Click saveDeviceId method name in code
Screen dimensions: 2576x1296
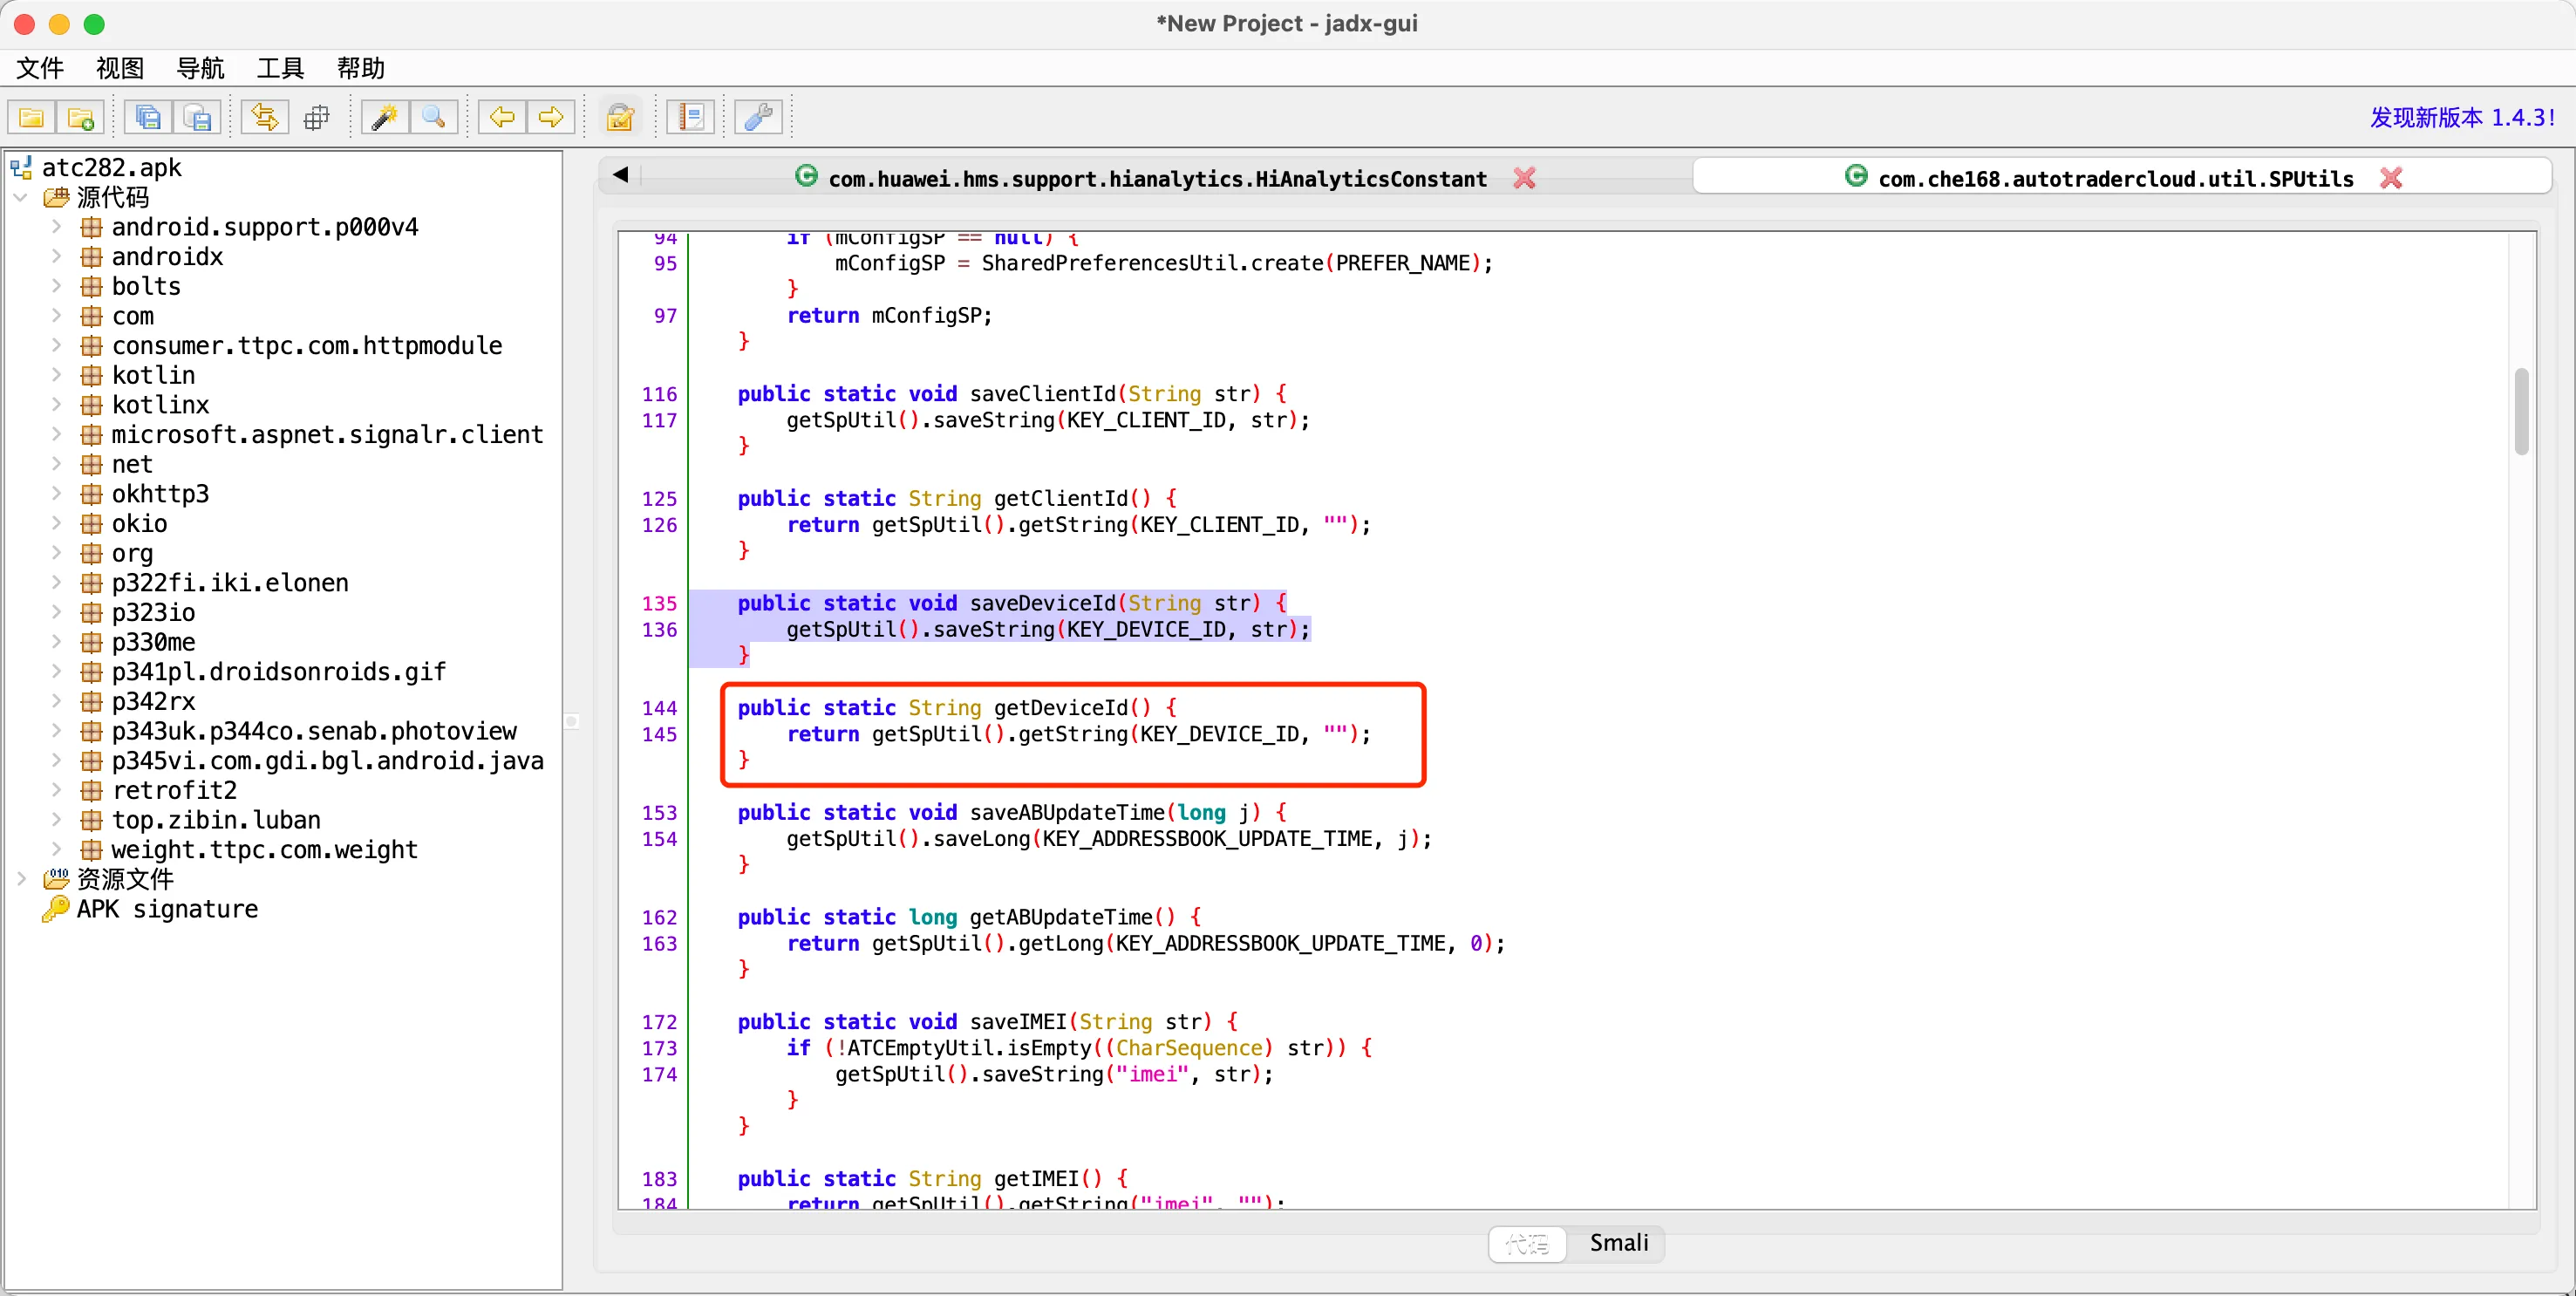[x=1043, y=603]
